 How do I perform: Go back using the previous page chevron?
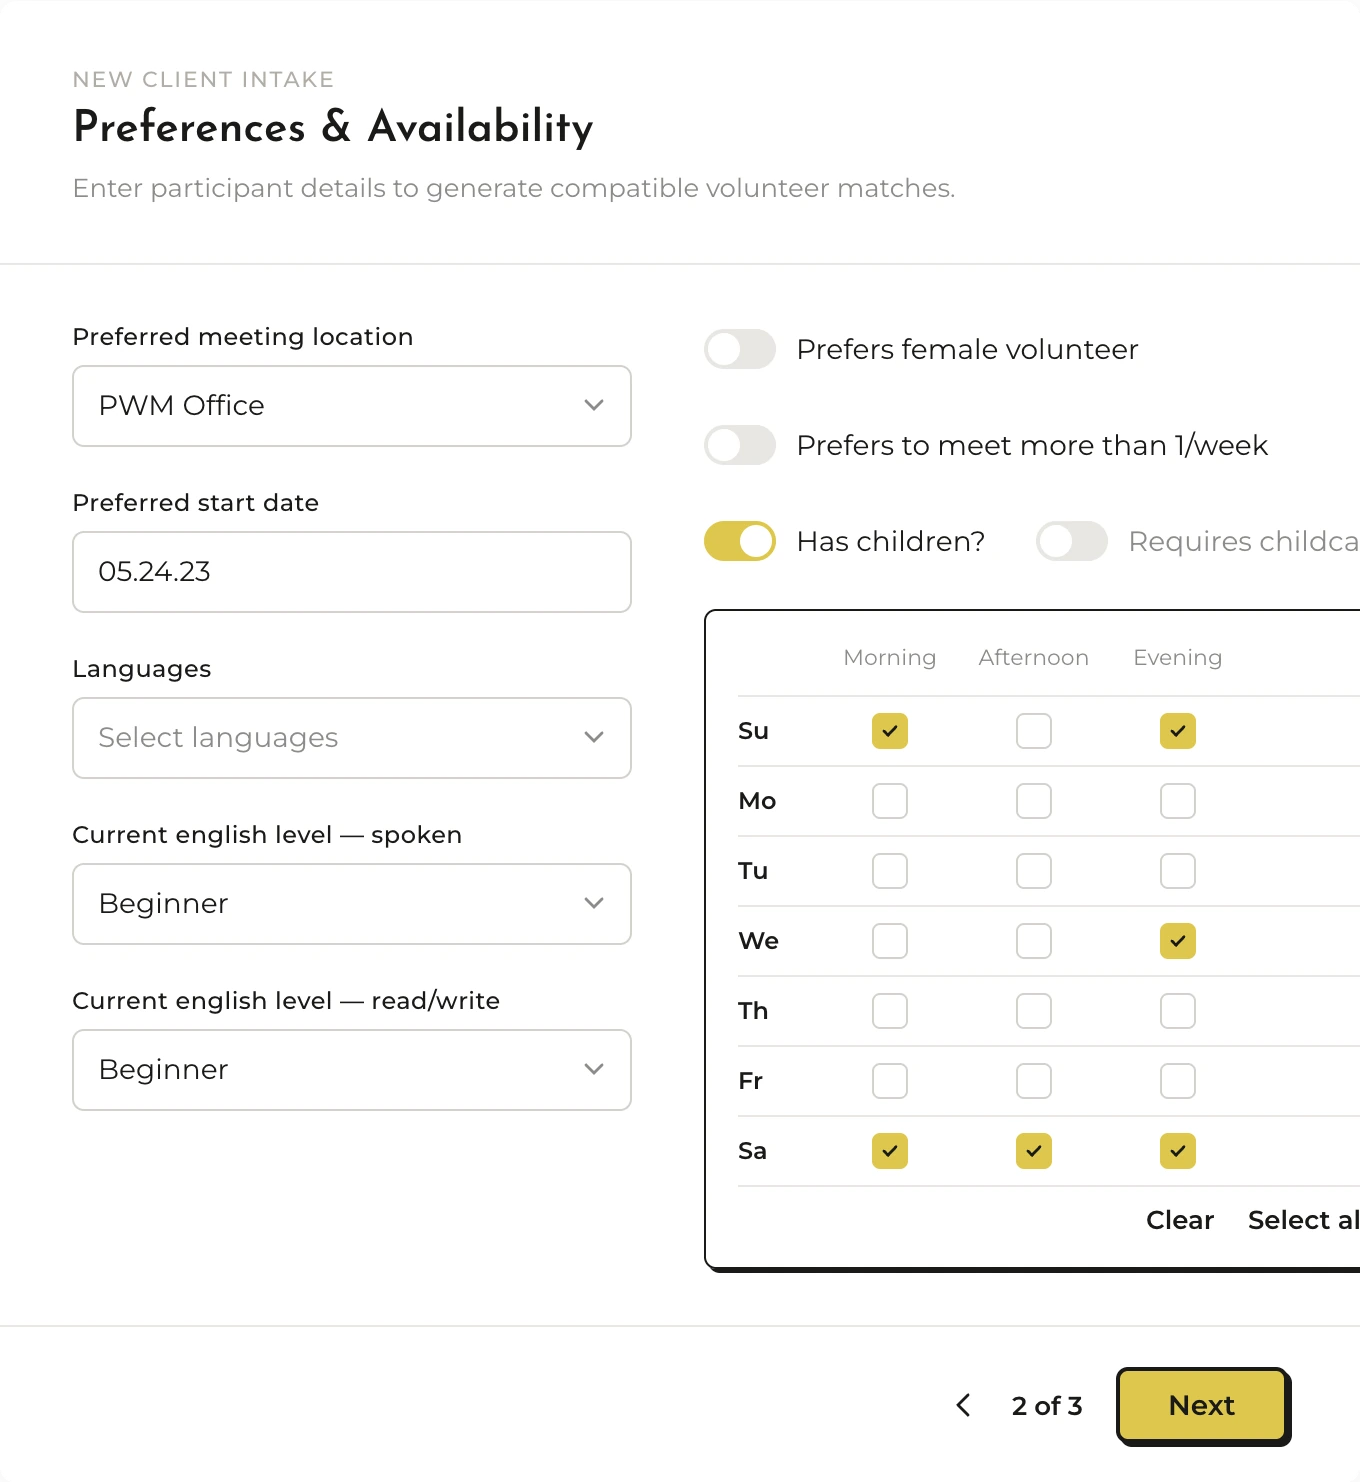pyautogui.click(x=964, y=1405)
